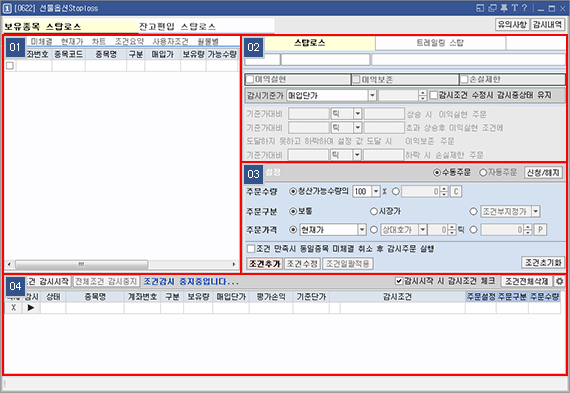Switch to the 트레일링 스탑 tab
The height and width of the screenshot is (393, 570).
(440, 43)
